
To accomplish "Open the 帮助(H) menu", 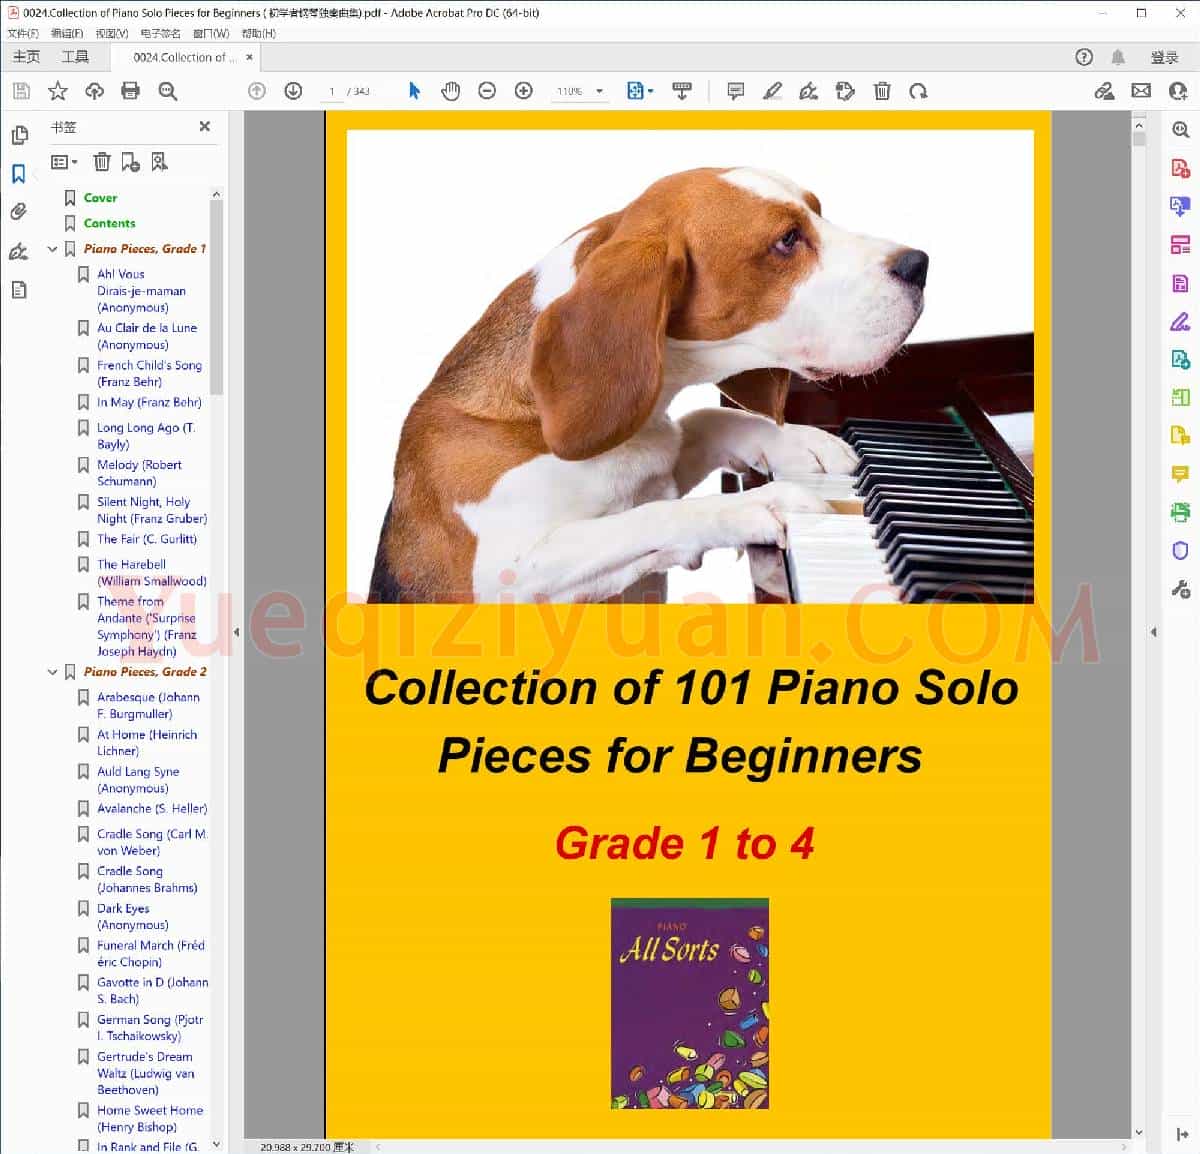I will [258, 33].
